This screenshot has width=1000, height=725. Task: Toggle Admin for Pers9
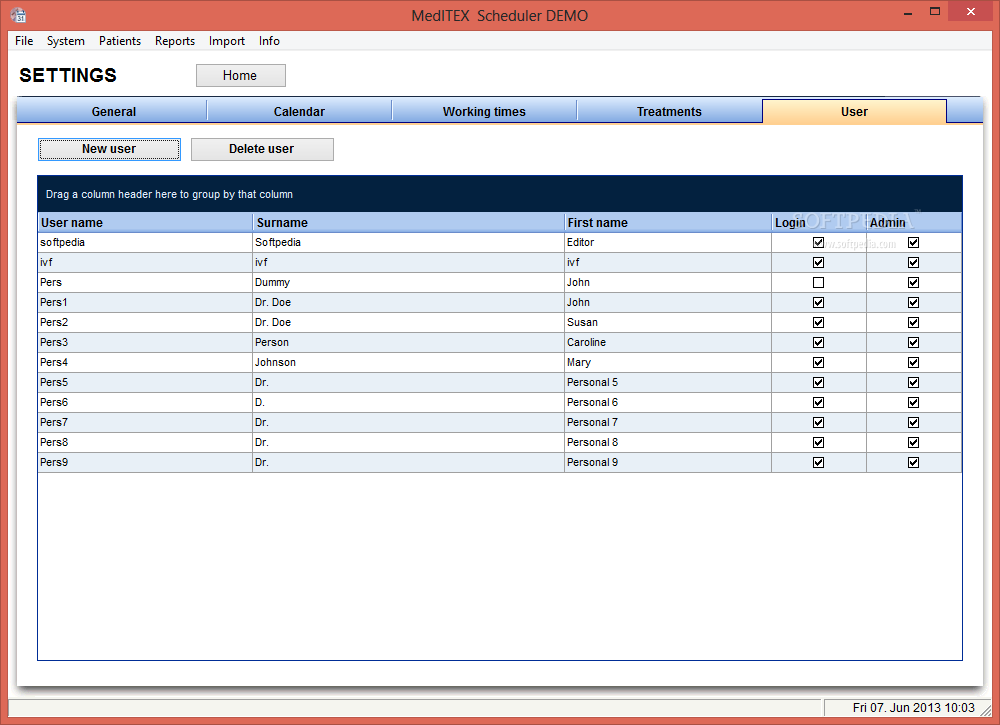click(x=913, y=462)
